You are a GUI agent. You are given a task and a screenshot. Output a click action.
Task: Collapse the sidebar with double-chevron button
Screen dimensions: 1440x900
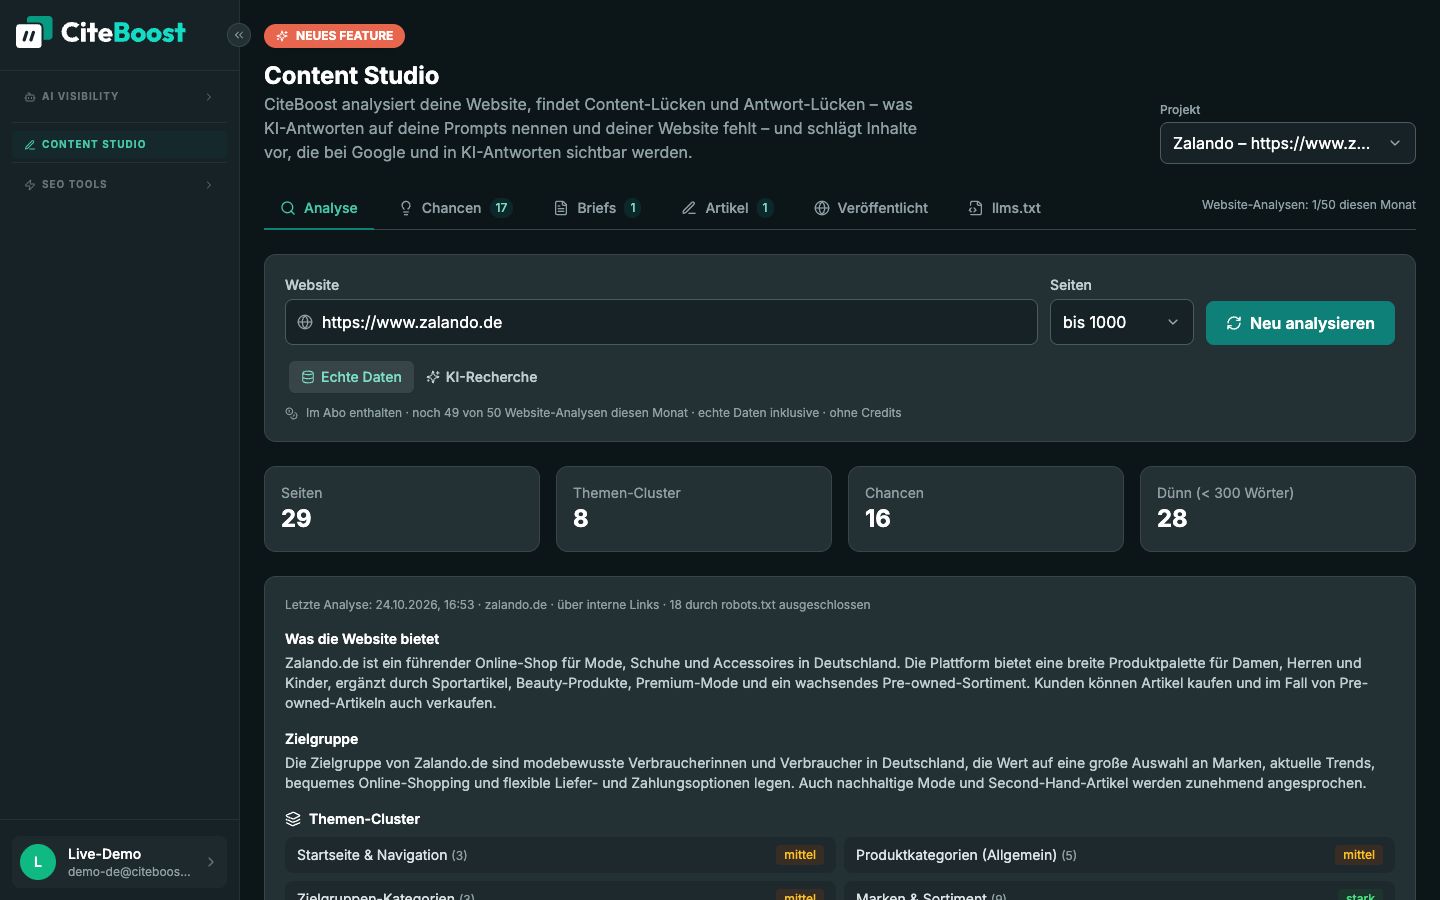pos(238,35)
